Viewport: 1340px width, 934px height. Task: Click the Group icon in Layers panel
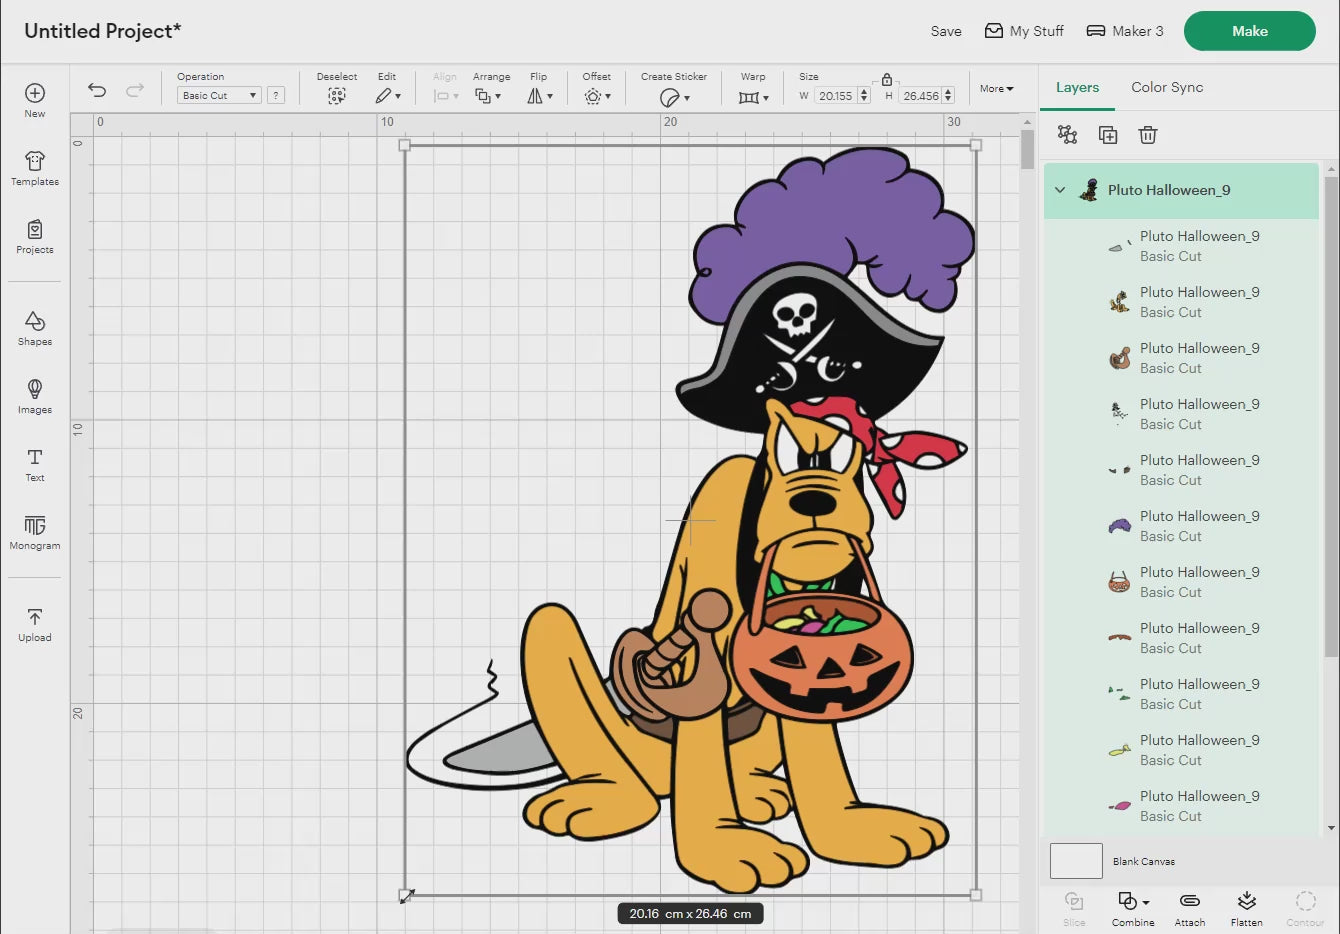[1068, 135]
